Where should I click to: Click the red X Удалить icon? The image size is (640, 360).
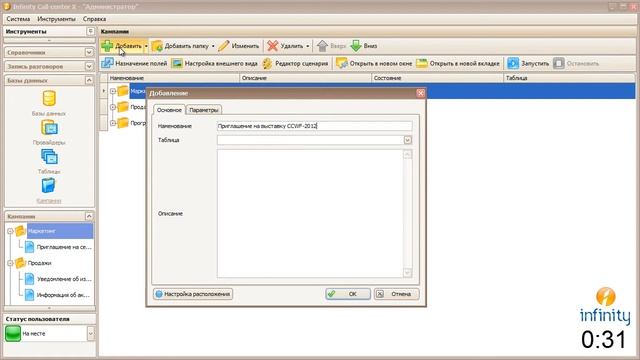[x=273, y=46]
